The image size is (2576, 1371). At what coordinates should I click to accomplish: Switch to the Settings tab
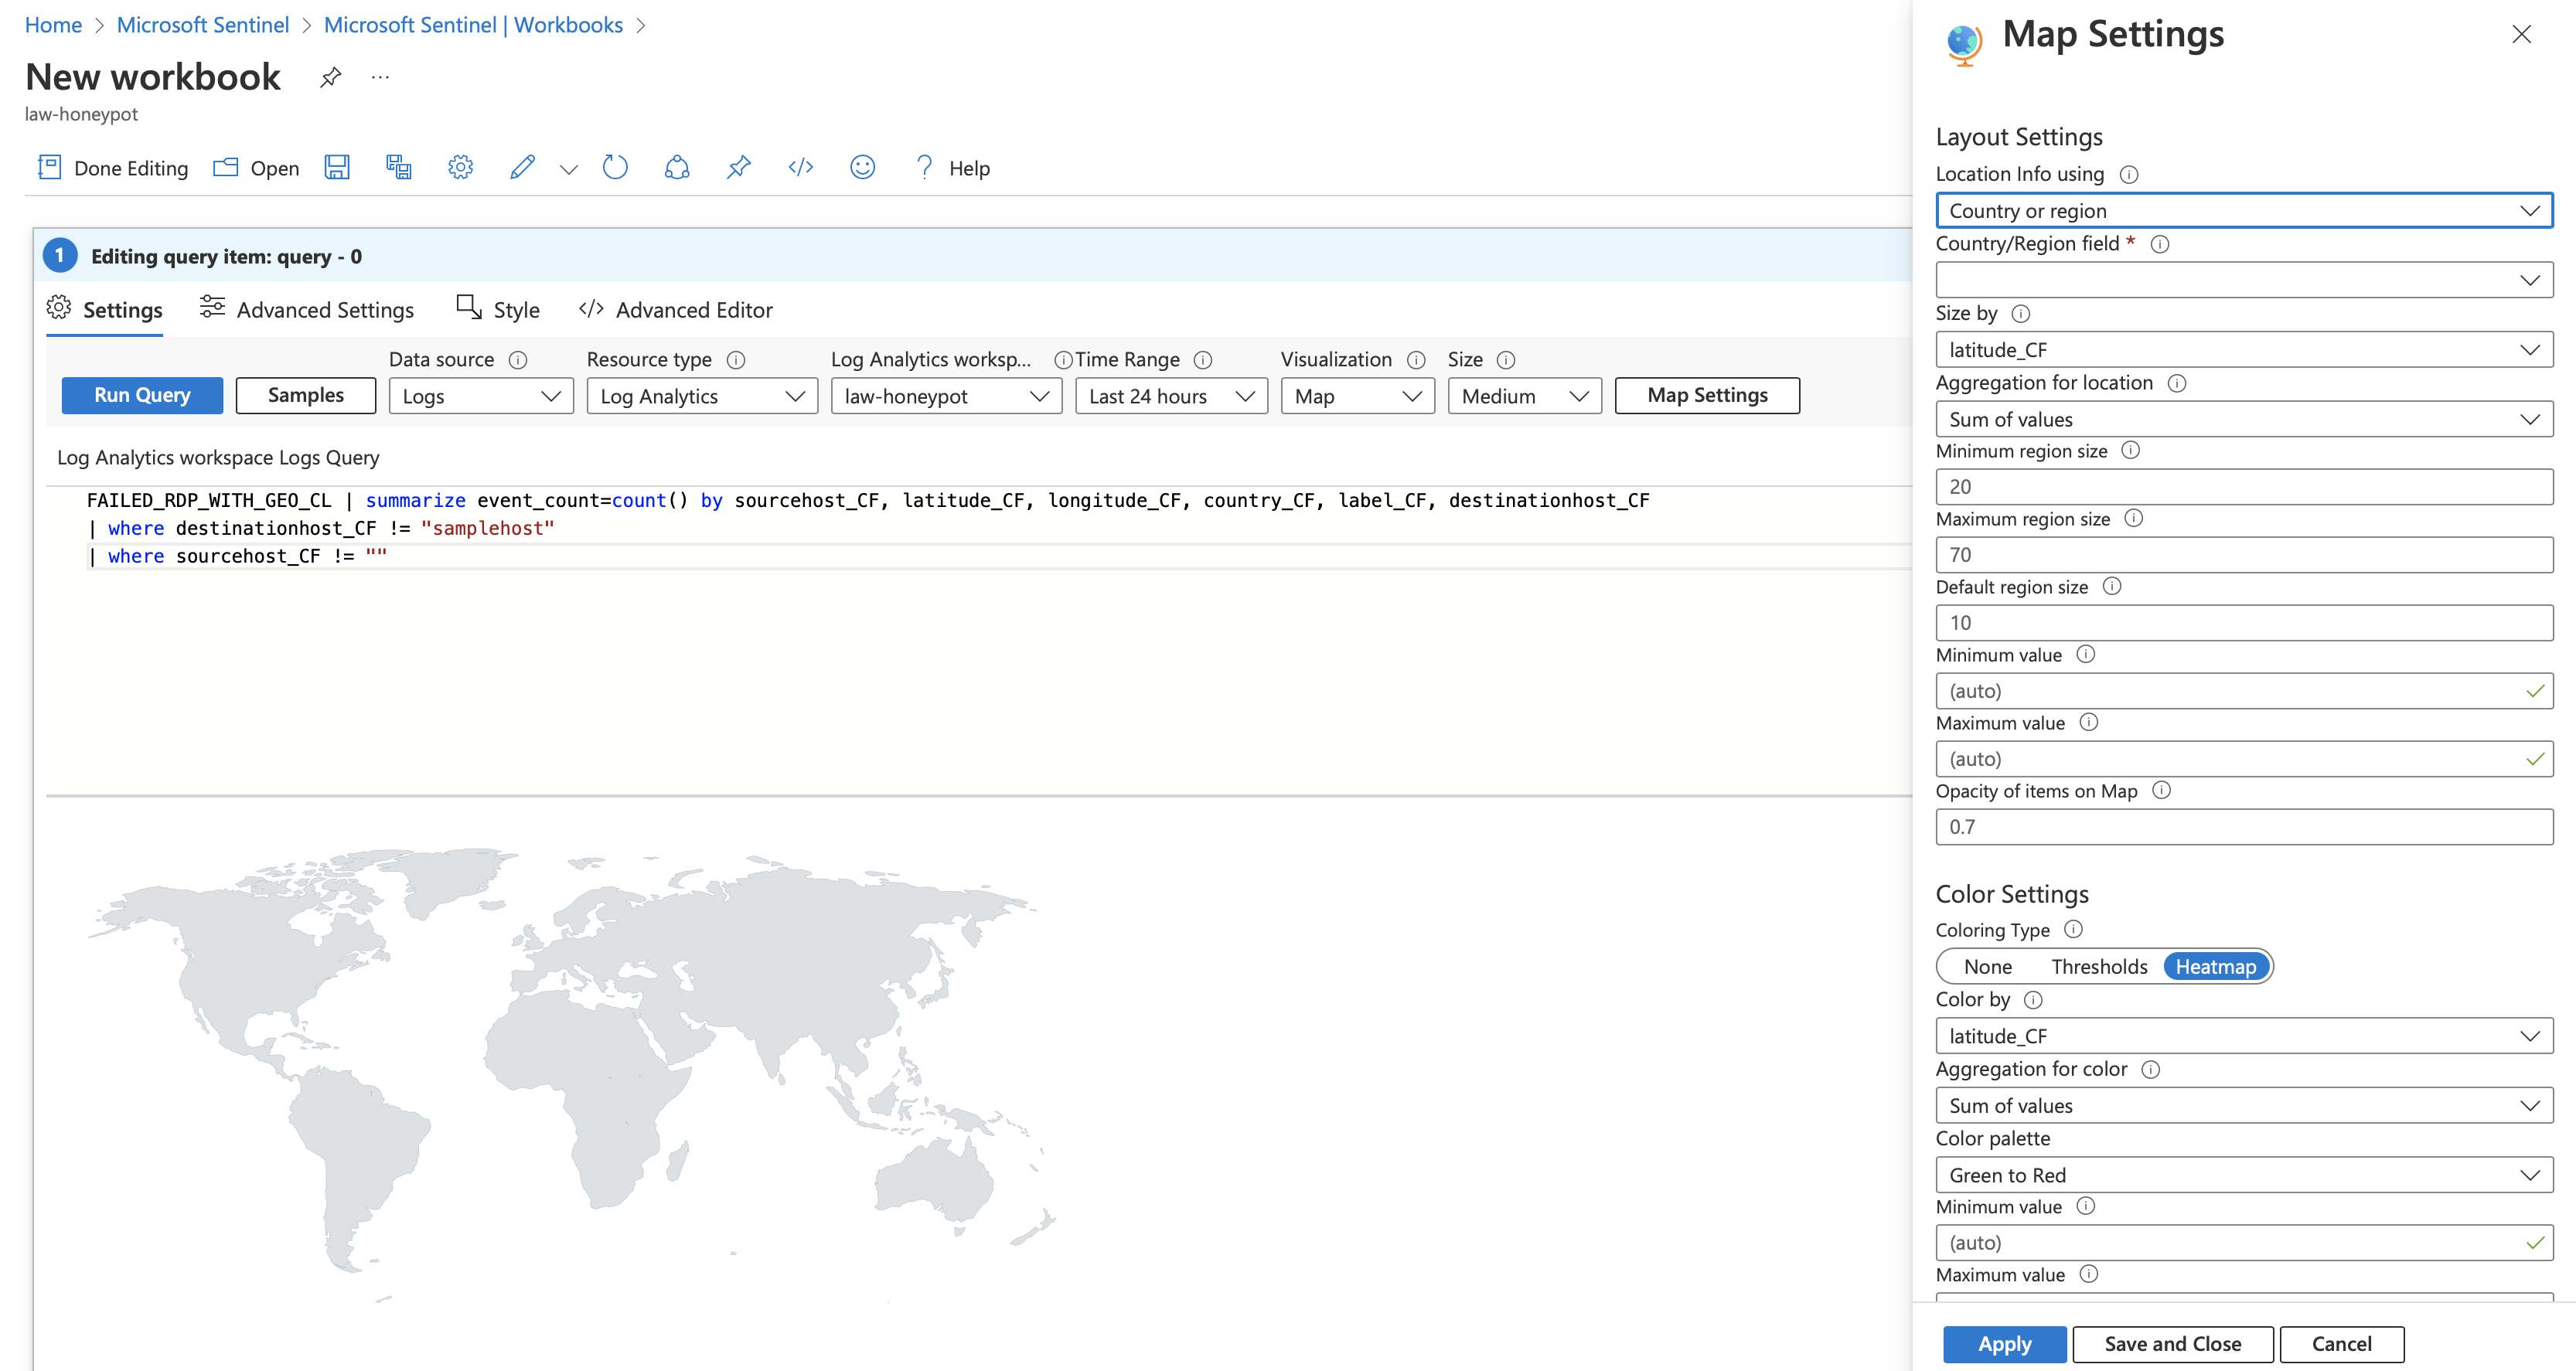105,310
